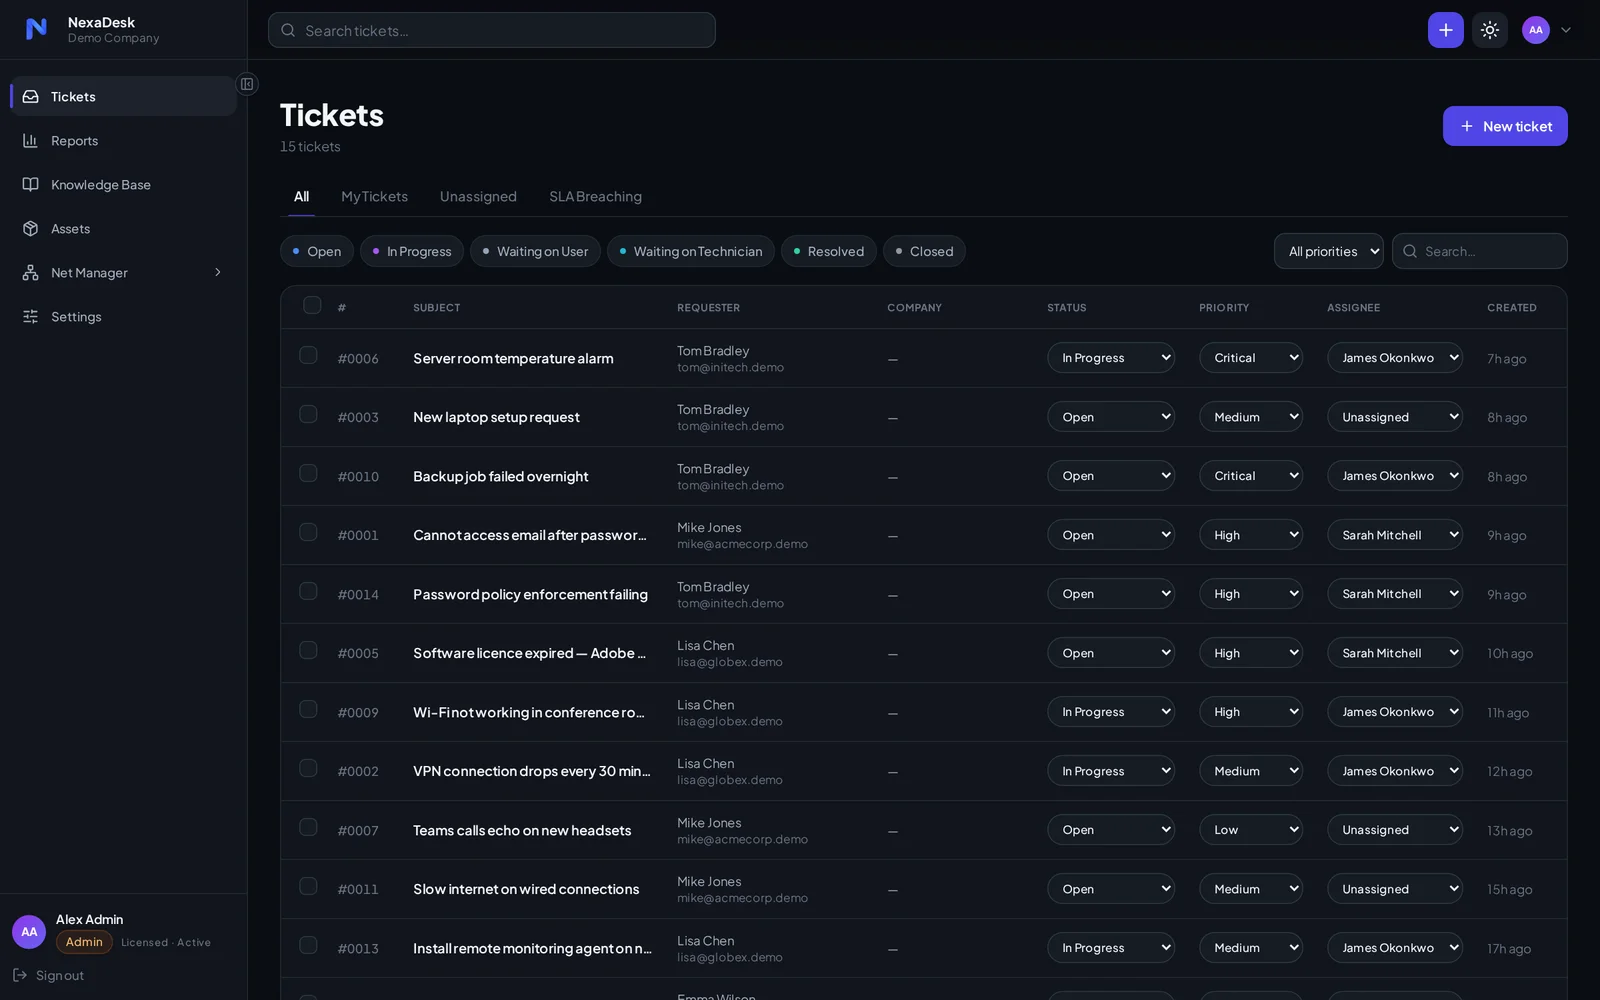Switch to the All tab
The height and width of the screenshot is (1000, 1600).
(x=301, y=196)
